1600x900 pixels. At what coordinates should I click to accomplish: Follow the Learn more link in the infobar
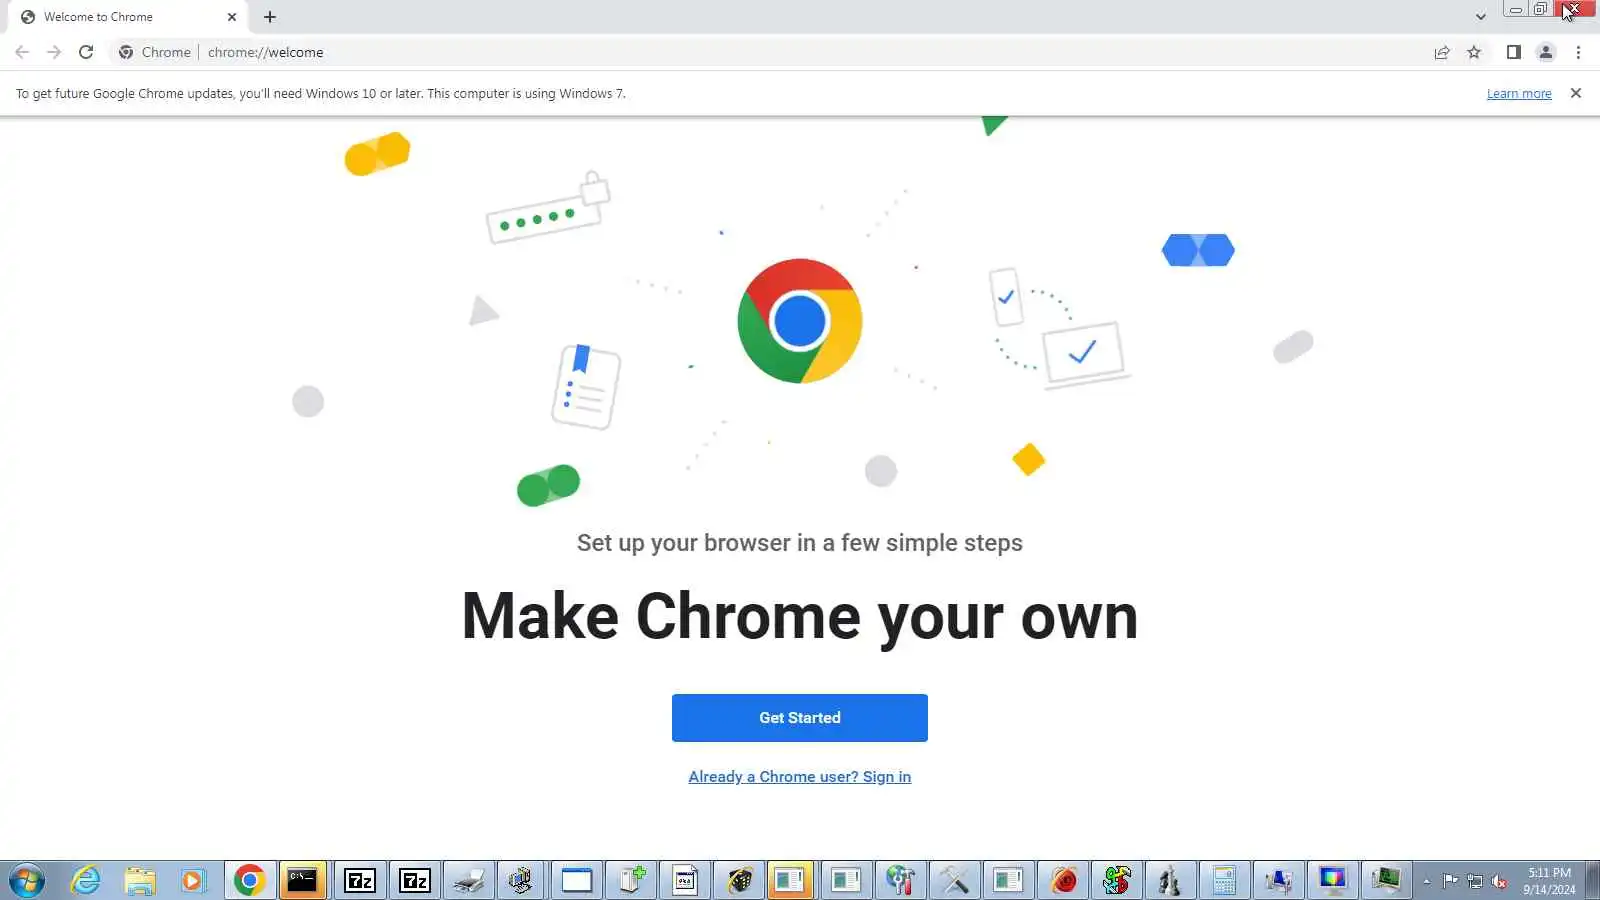[x=1519, y=94]
